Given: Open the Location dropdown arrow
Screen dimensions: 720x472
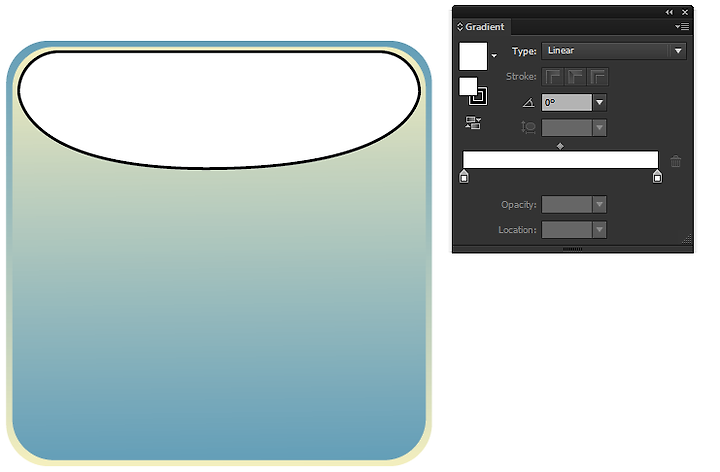Looking at the screenshot, I should click(x=599, y=230).
